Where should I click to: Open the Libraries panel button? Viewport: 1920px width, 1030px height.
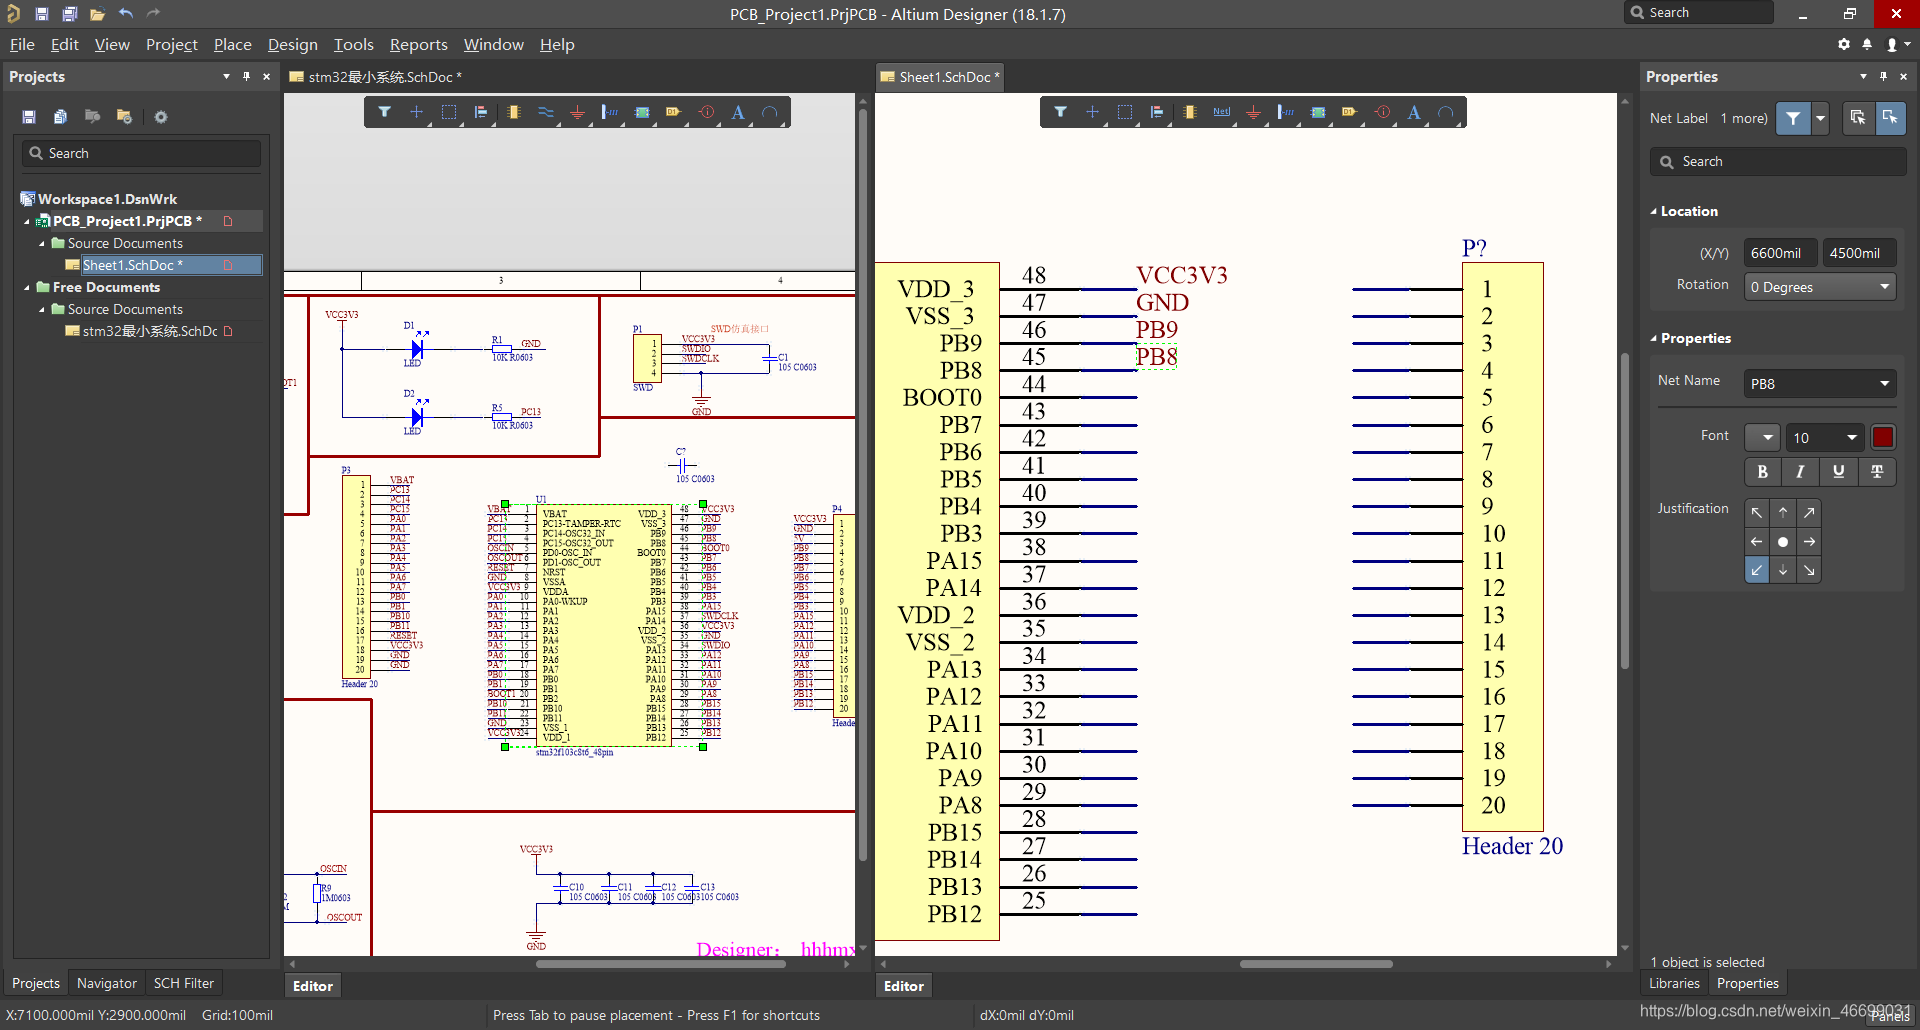[1674, 983]
